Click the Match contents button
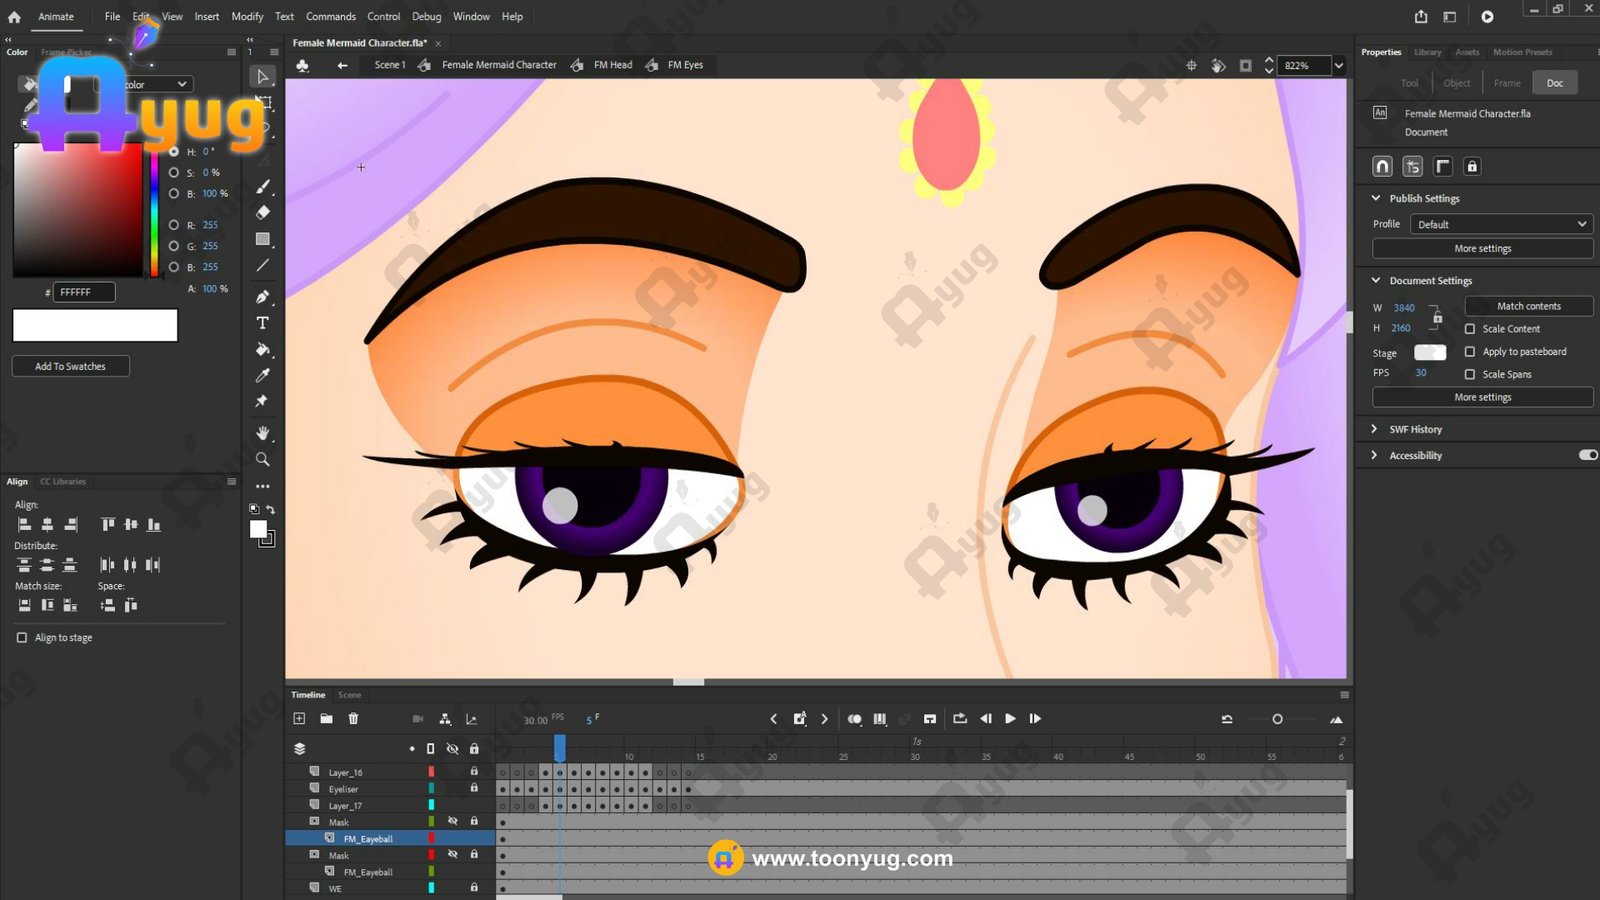Viewport: 1600px width, 900px height. tap(1528, 306)
